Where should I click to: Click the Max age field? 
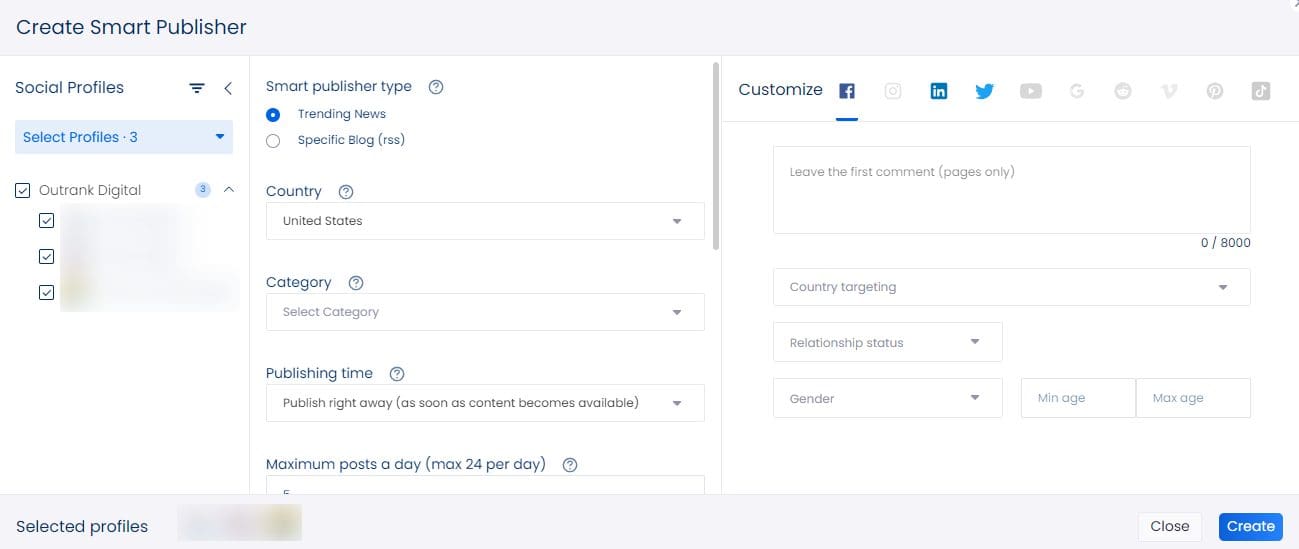click(x=1193, y=398)
